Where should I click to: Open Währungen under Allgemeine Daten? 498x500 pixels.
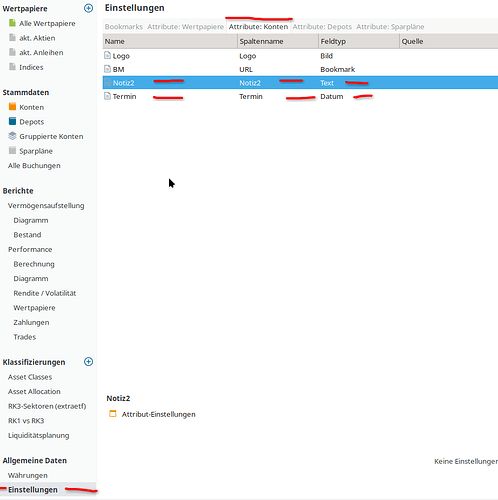pos(28,475)
